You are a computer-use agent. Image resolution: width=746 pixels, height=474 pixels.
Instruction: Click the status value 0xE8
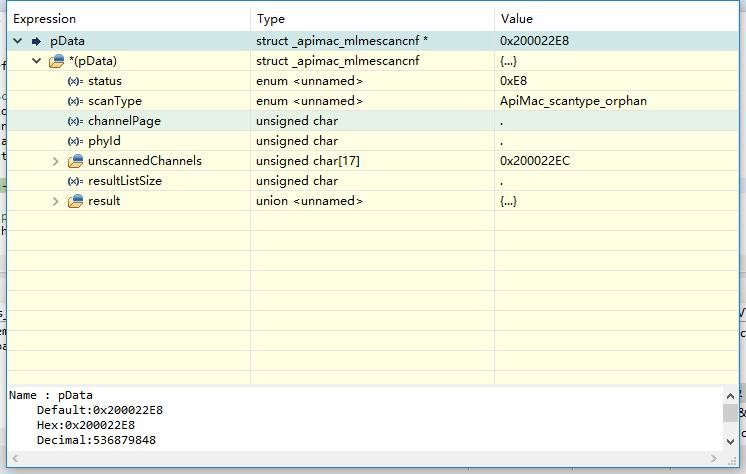513,81
